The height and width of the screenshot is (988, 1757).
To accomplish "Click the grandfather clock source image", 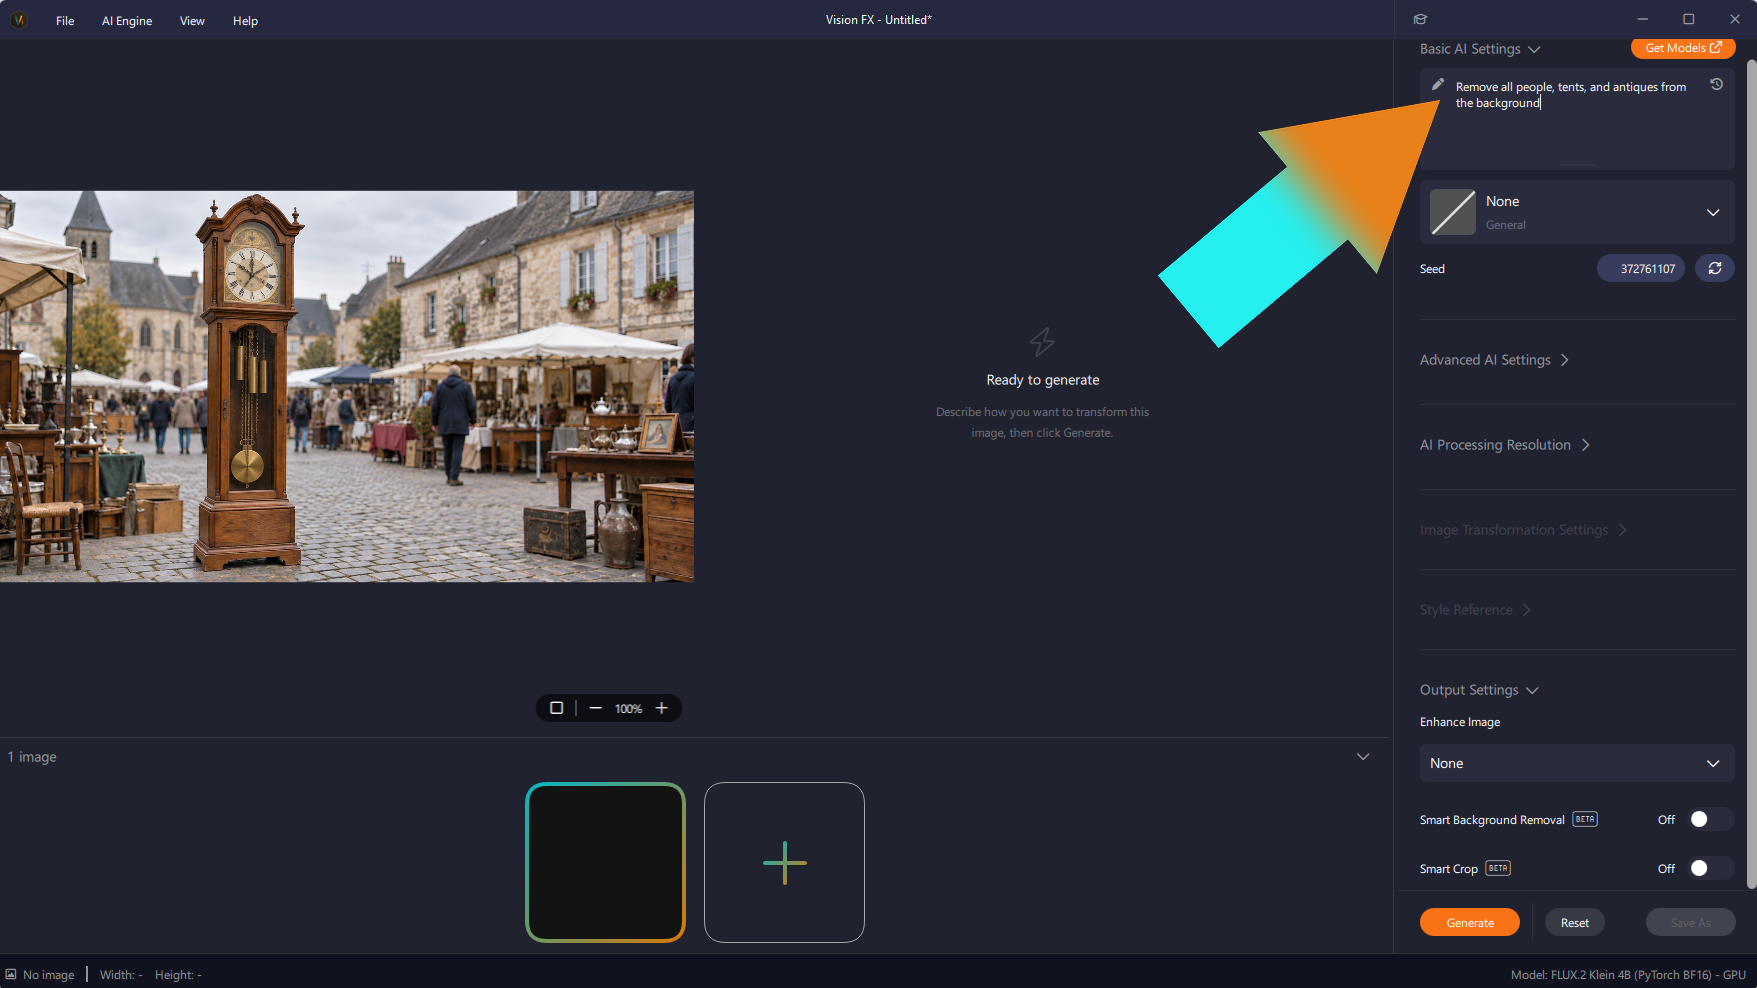I will pyautogui.click(x=346, y=386).
